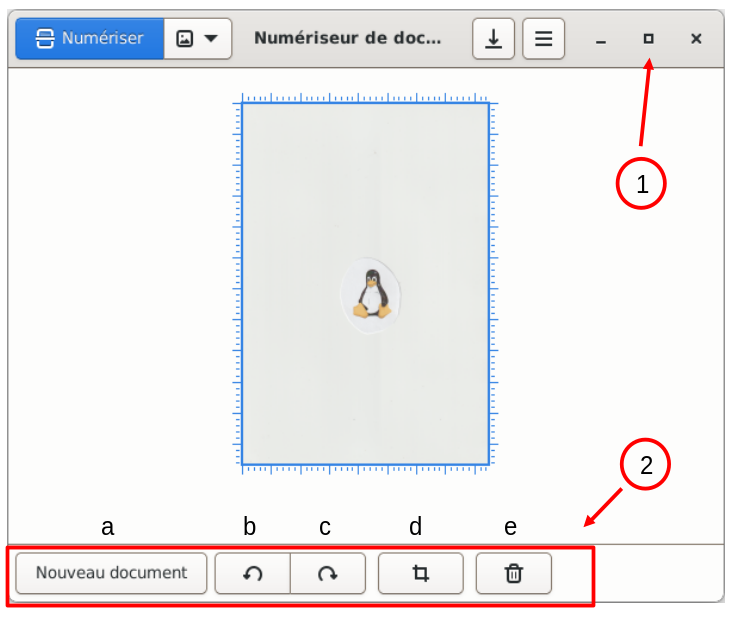The height and width of the screenshot is (618, 733).
Task: Close the Numériseur de documents window
Action: (x=696, y=39)
